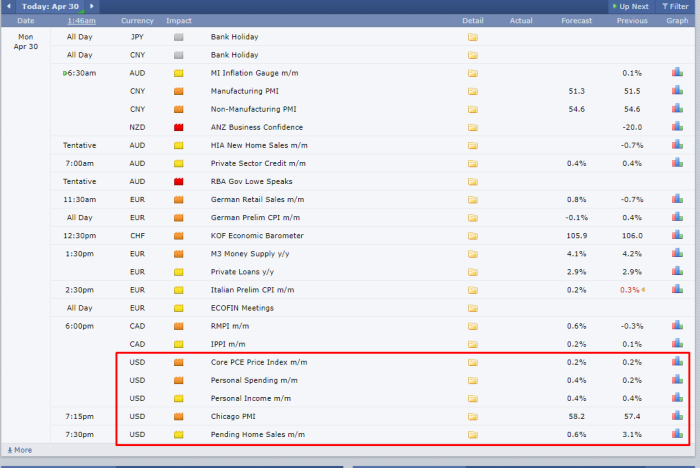Select the IPPI m/m event
The width and height of the screenshot is (700, 468).
228,344
